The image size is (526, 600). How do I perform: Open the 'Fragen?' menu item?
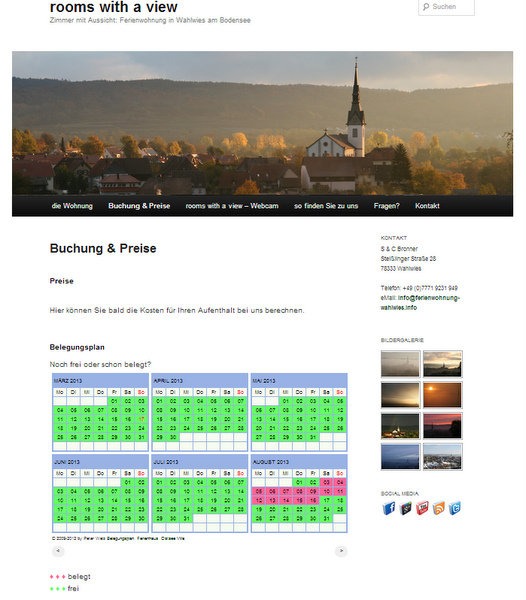pyautogui.click(x=386, y=206)
